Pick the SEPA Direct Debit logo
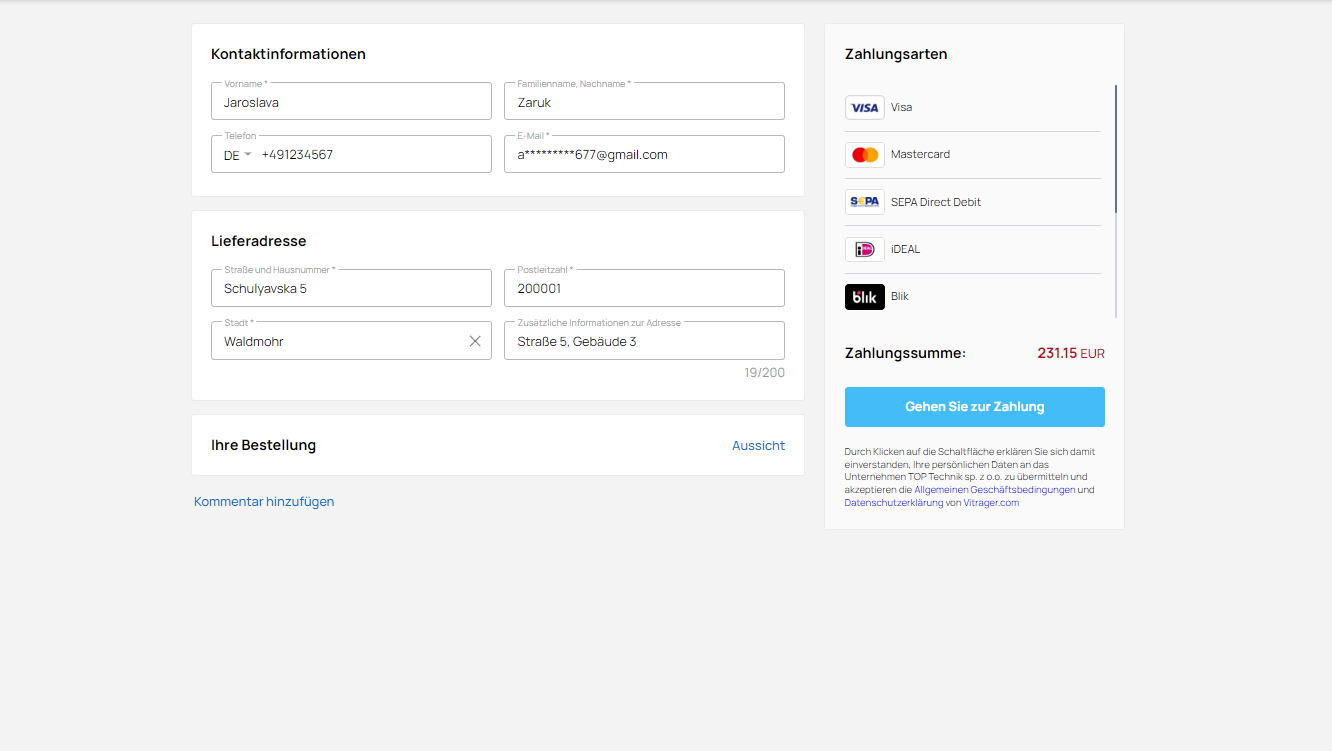 tap(864, 202)
